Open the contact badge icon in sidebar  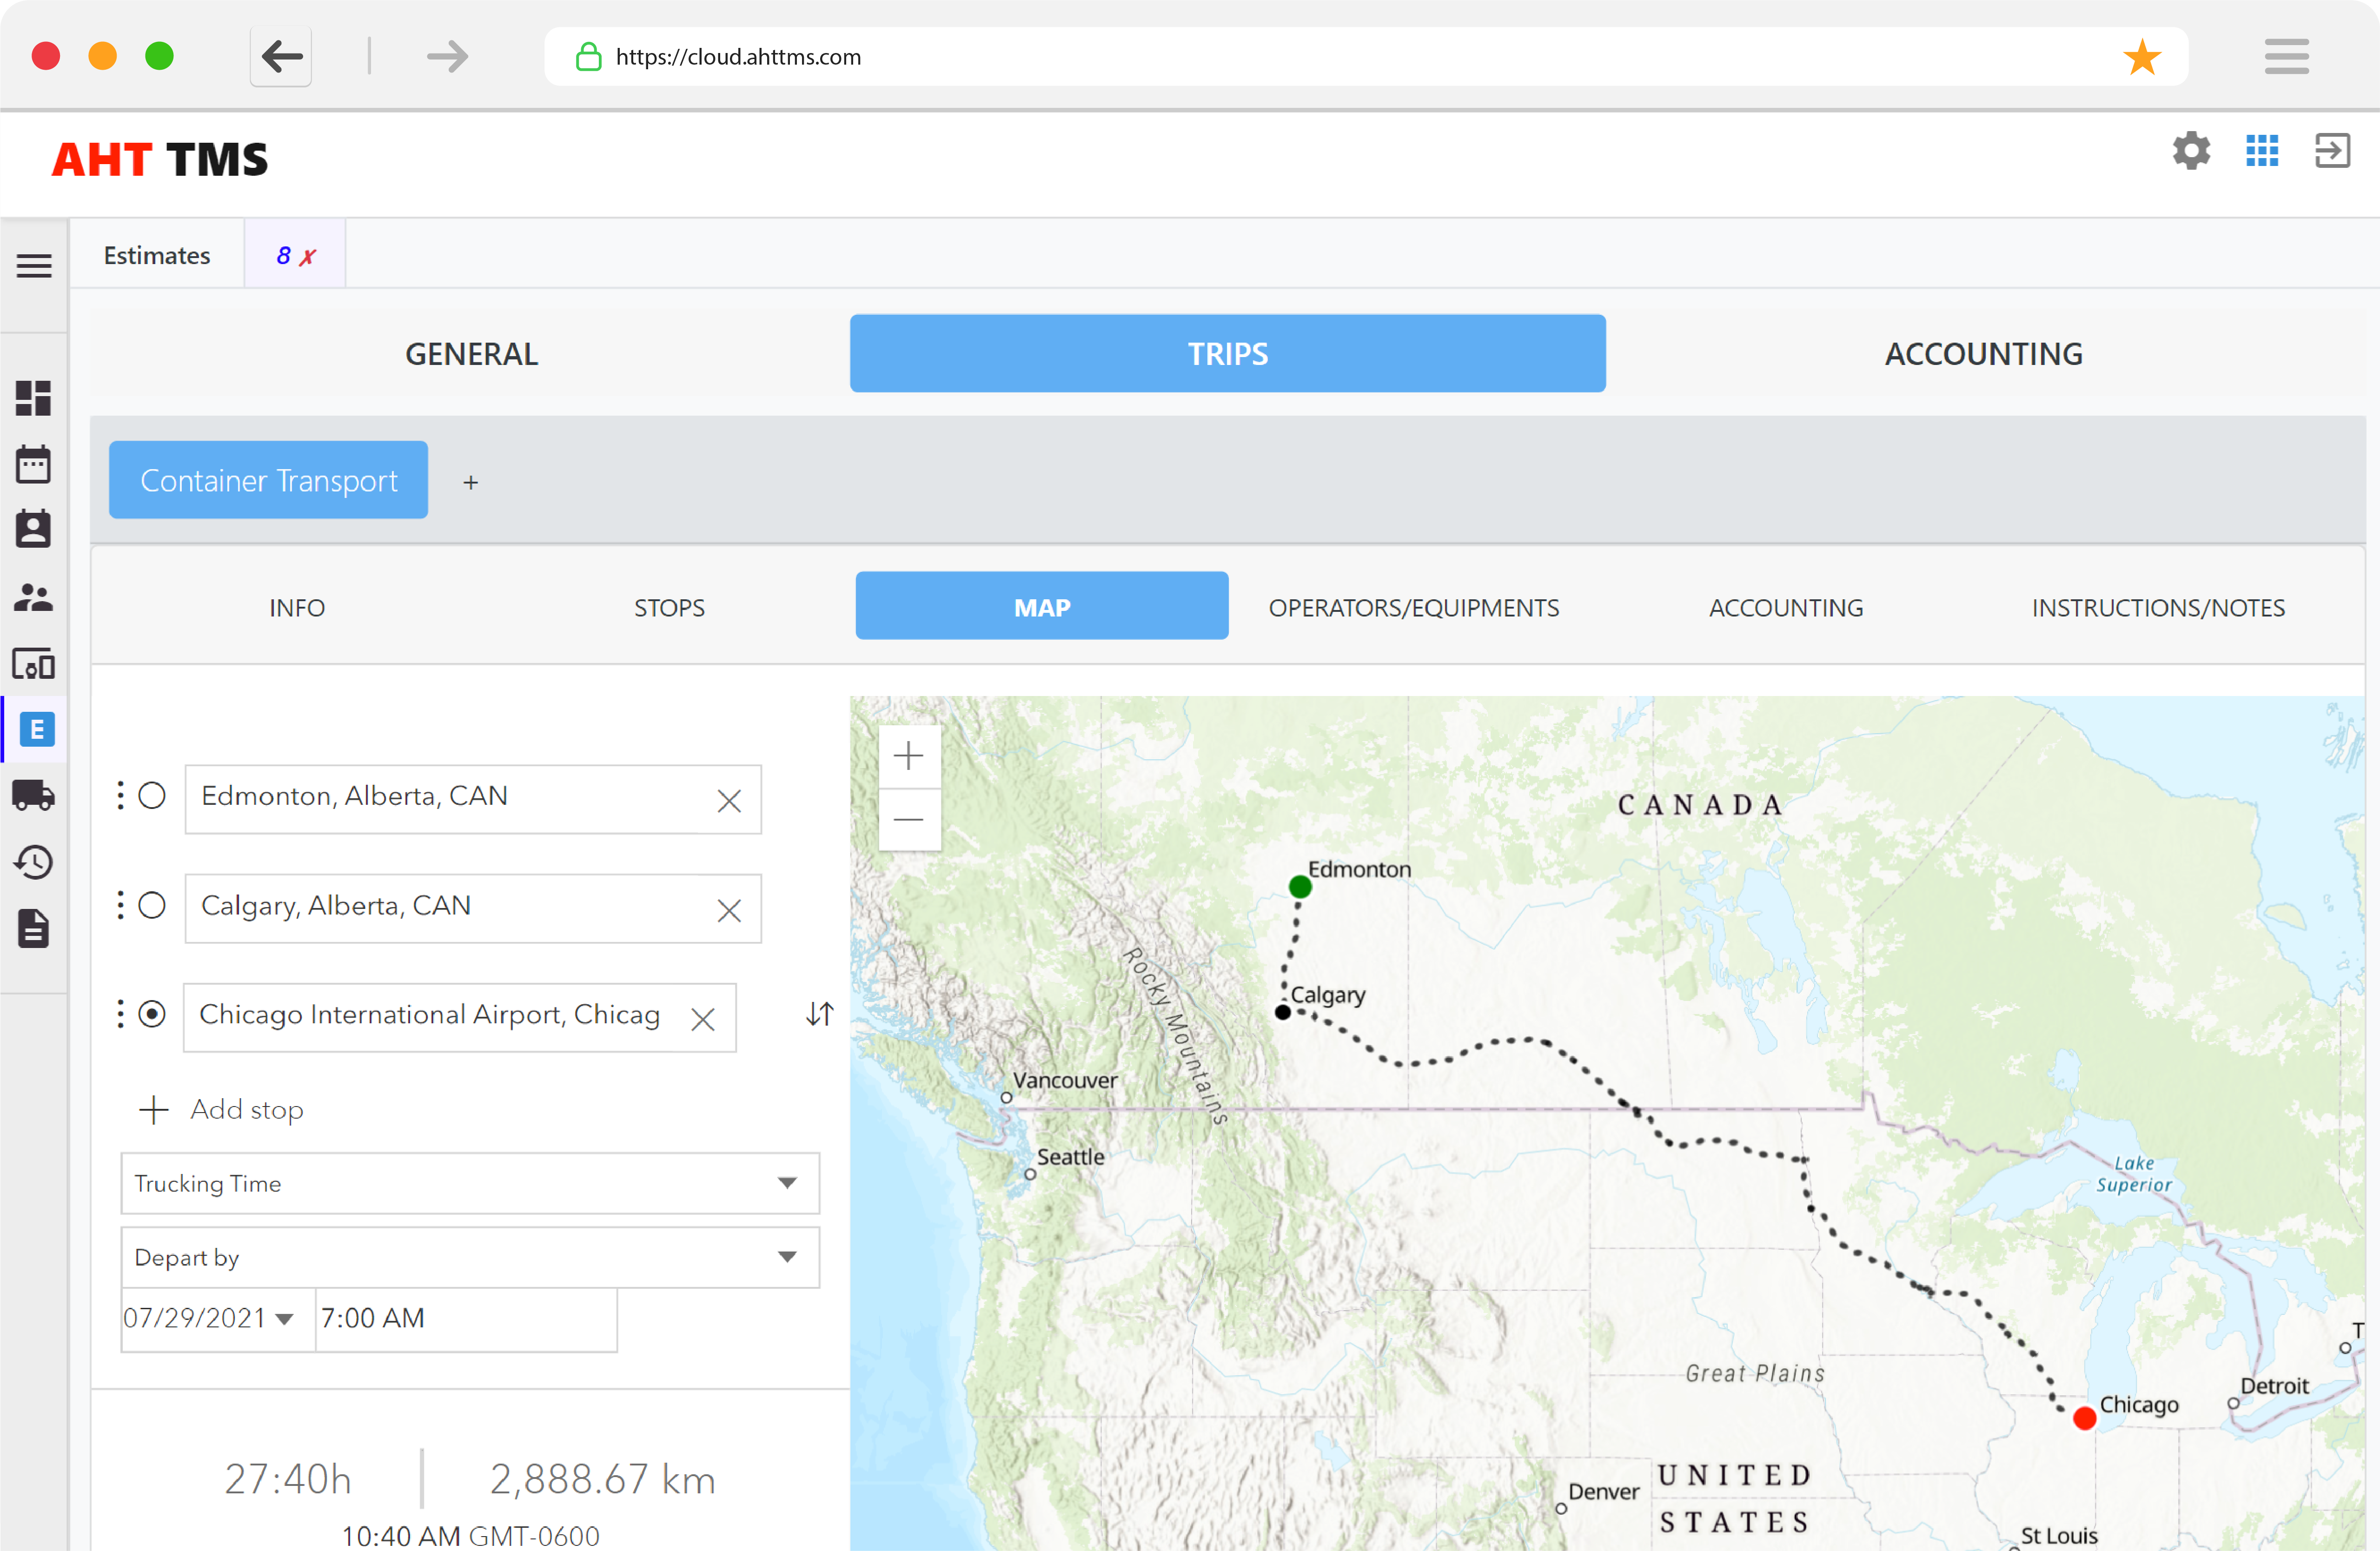(34, 529)
